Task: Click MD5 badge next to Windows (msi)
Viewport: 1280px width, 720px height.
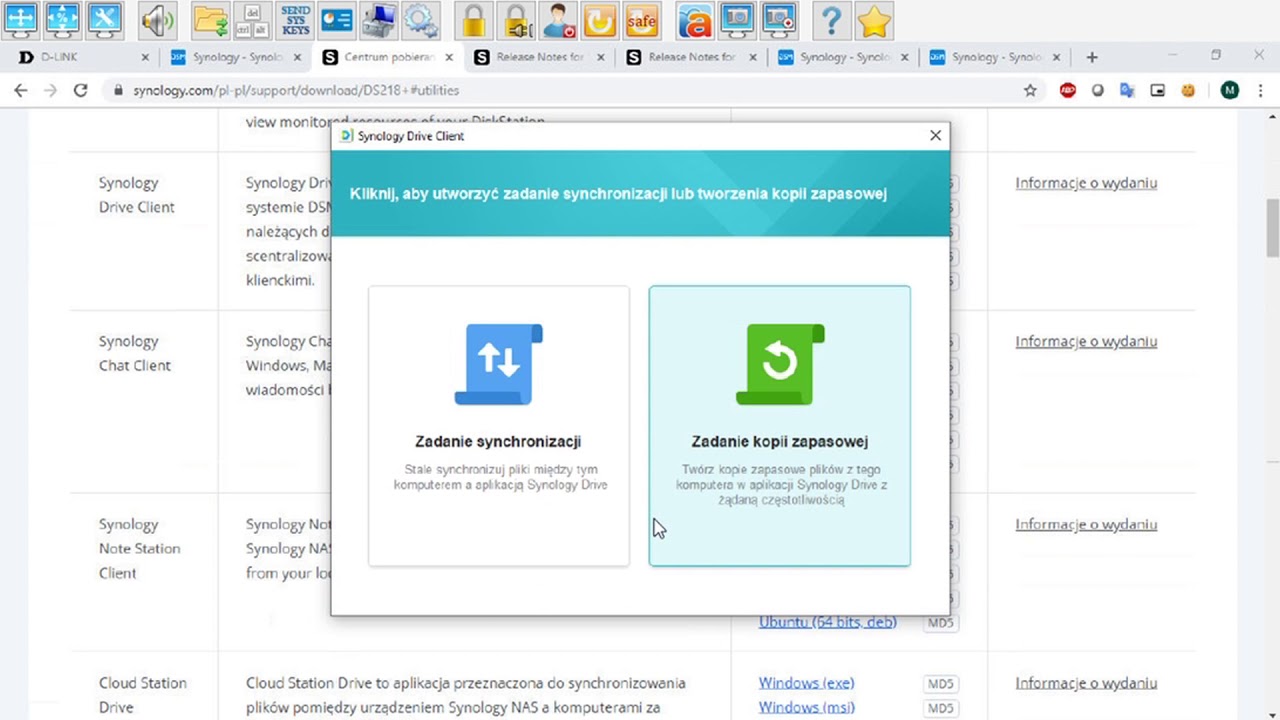Action: point(940,708)
